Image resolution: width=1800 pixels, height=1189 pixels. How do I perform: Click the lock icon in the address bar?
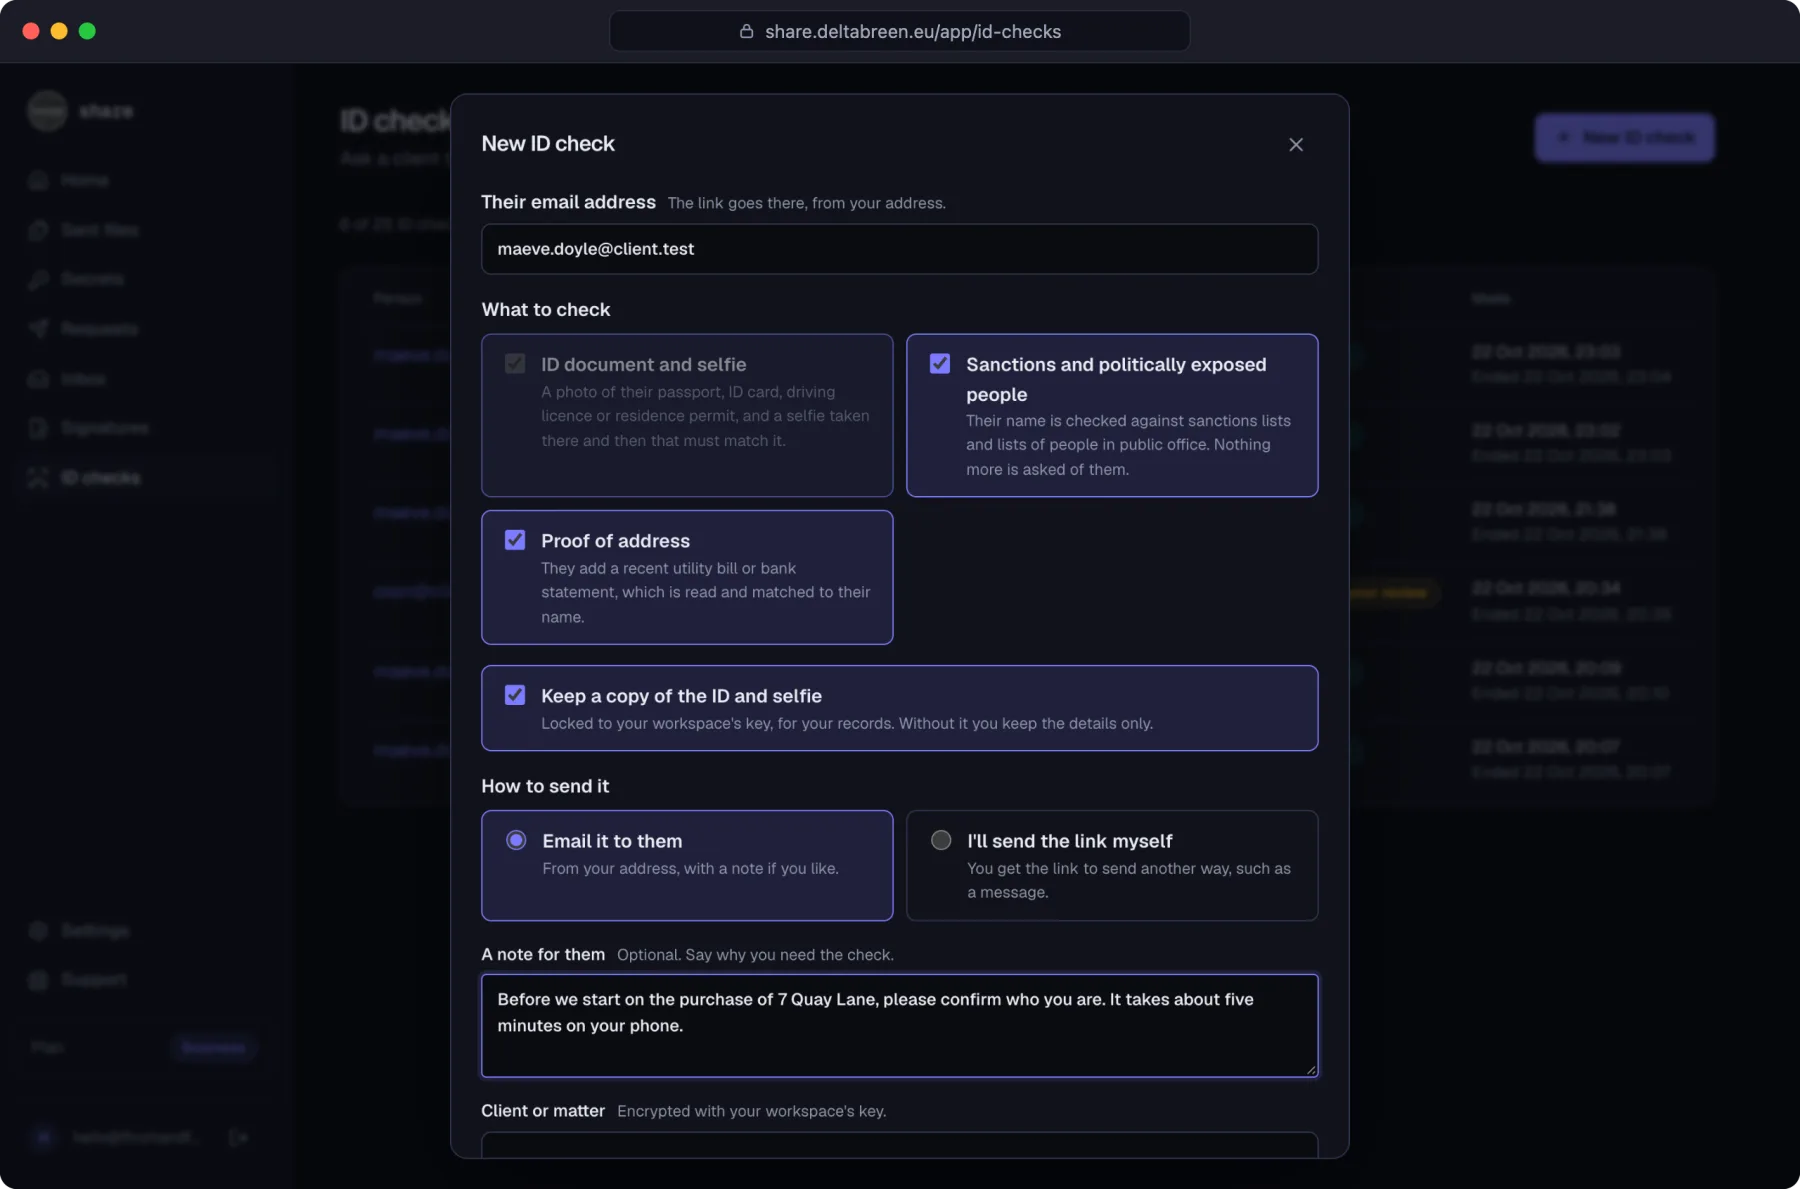pos(746,31)
